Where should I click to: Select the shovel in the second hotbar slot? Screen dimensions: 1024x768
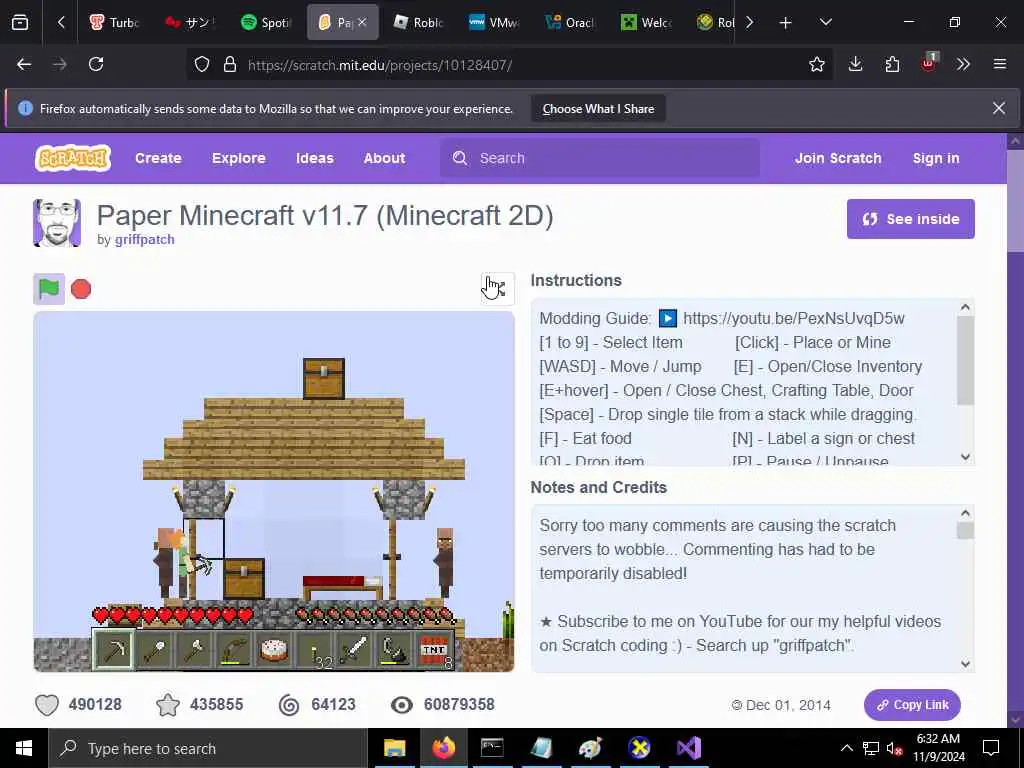tap(154, 650)
